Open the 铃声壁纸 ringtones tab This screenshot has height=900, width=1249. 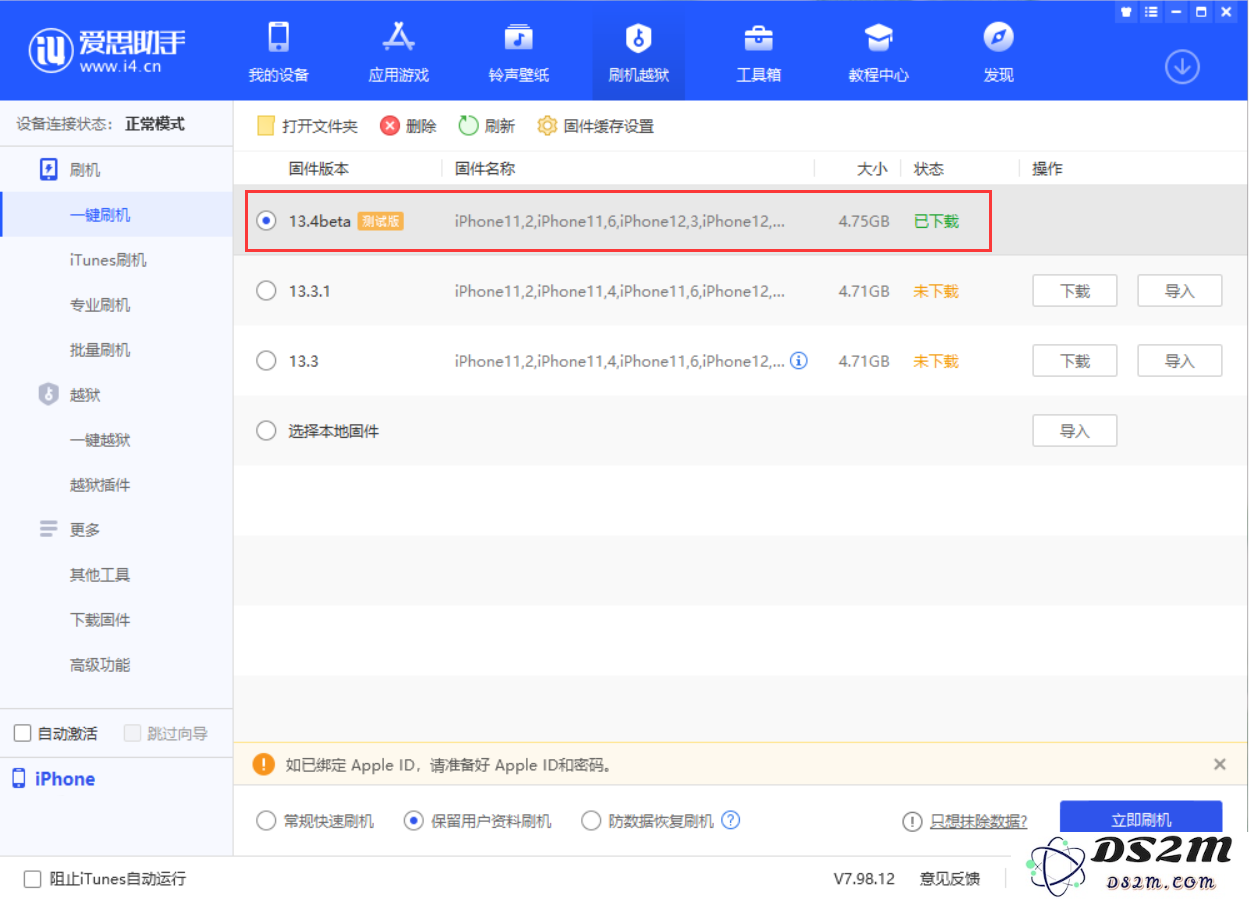point(518,52)
